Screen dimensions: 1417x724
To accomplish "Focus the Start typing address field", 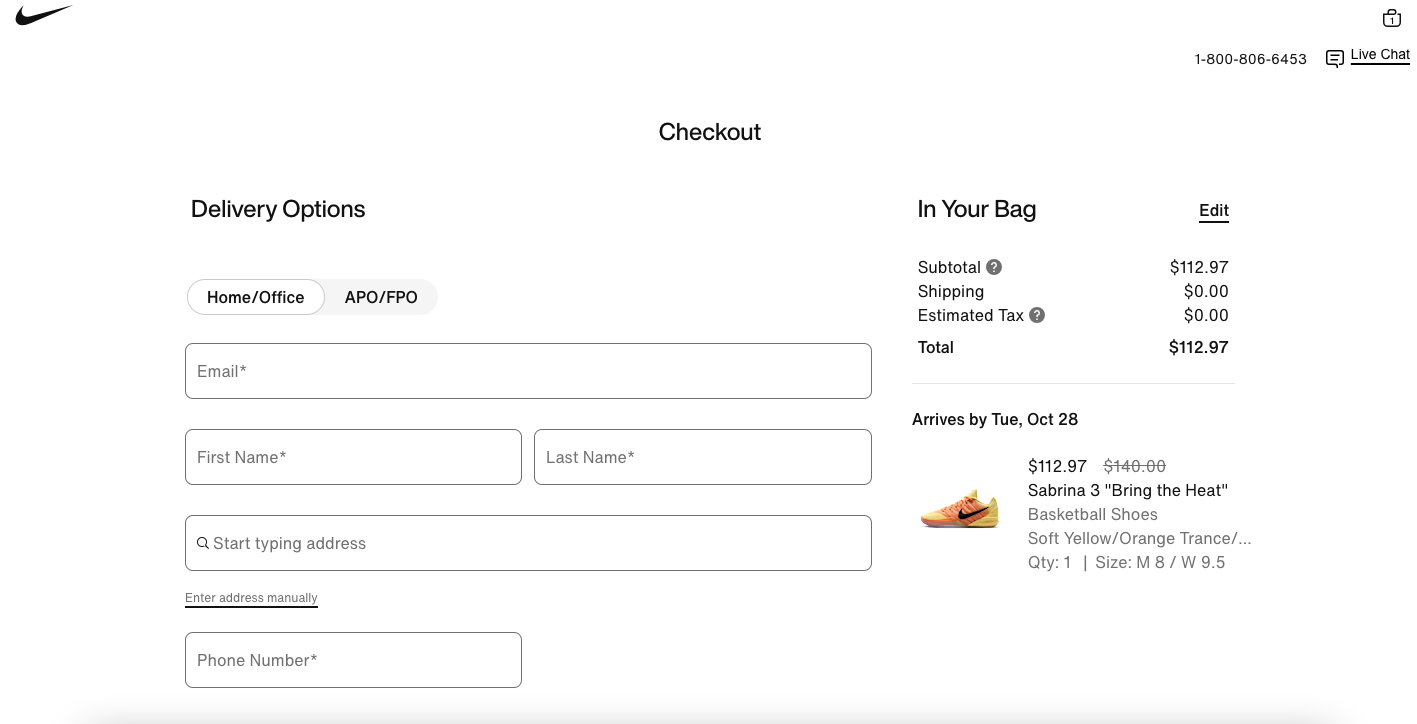I will (528, 543).
